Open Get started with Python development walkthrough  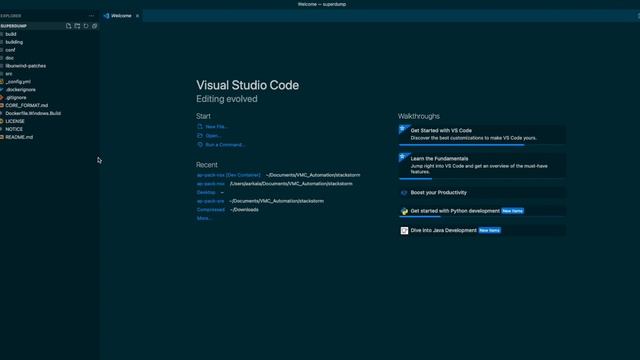point(482,211)
